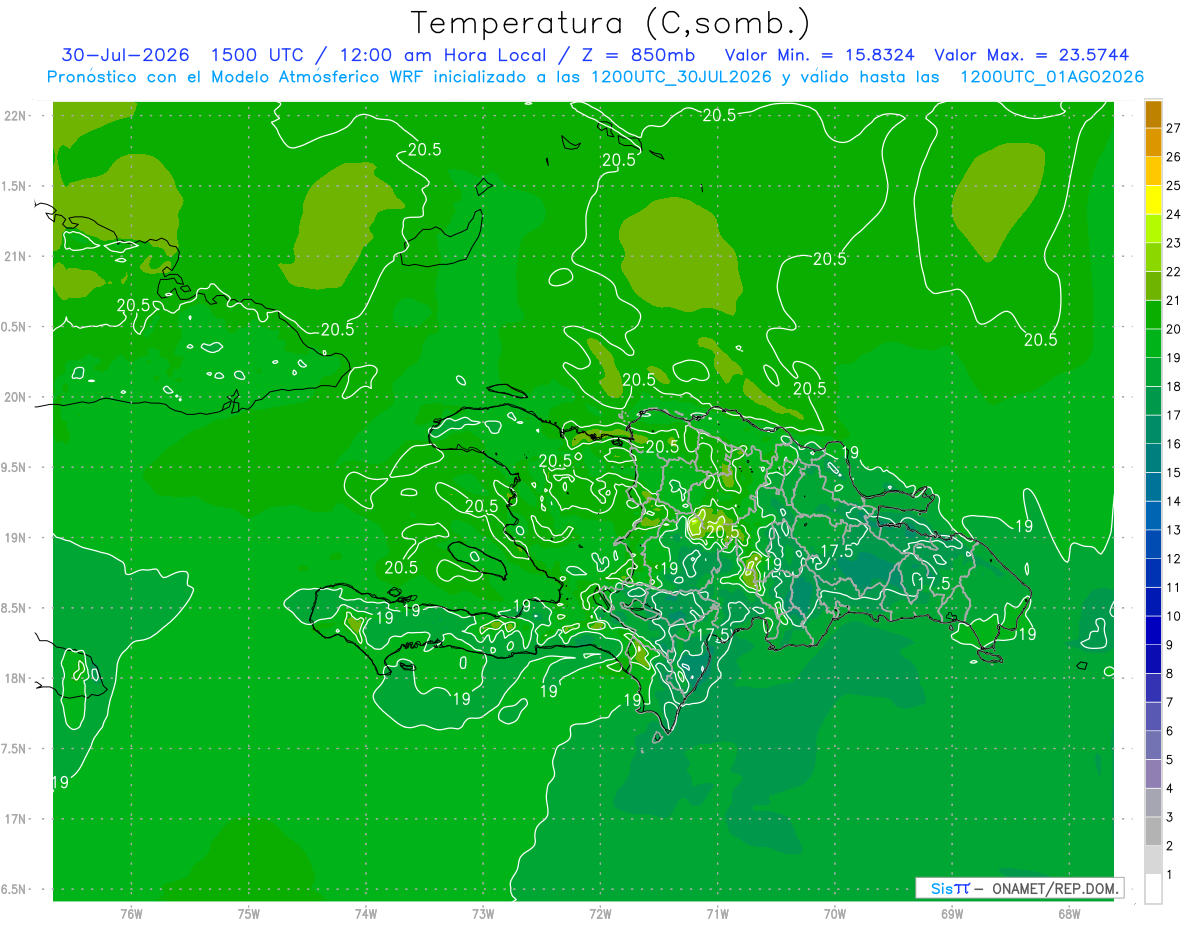Click the legend value '21' beside the color bar
This screenshot has height=927, width=1200.
pos(1173,300)
